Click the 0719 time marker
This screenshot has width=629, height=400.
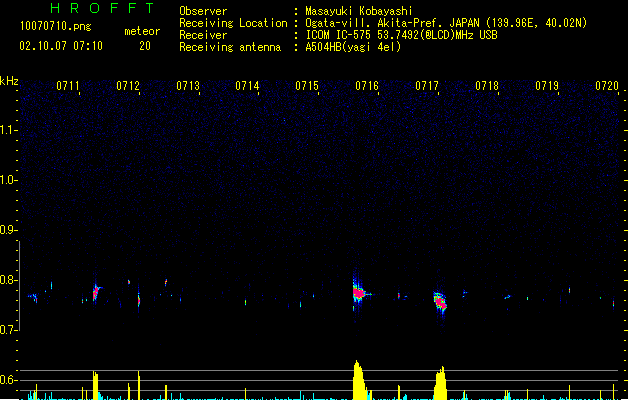547,86
